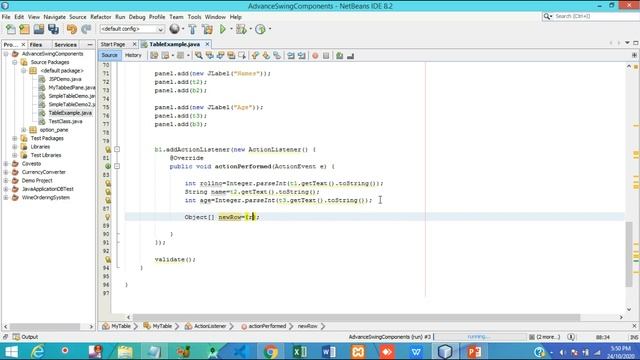The height and width of the screenshot is (360, 640).
Task: Open the Output panel button
Action: click(25, 337)
